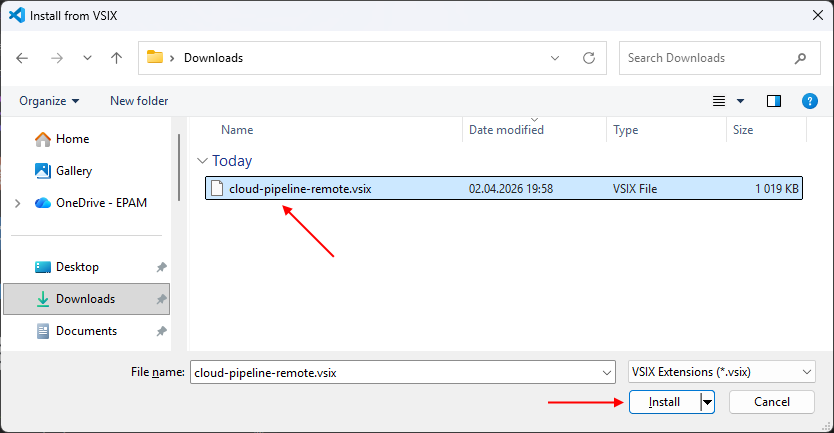834x433 pixels.
Task: Refresh the Downloads folder view
Action: pyautogui.click(x=589, y=58)
